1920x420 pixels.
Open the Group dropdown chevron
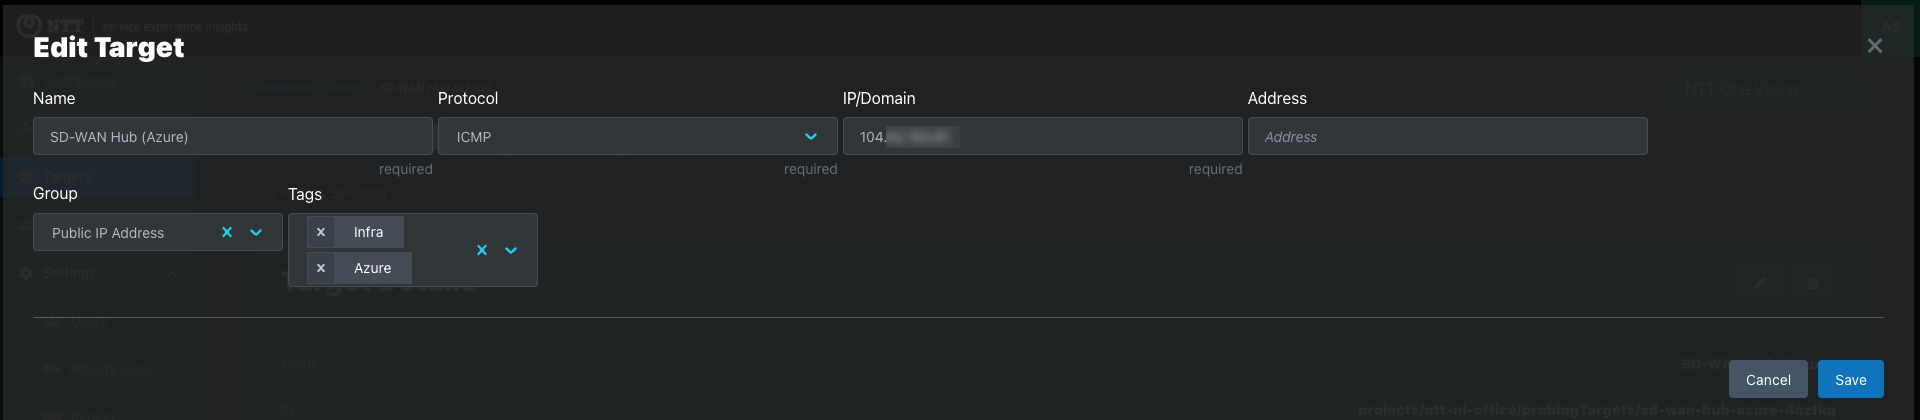(x=256, y=232)
